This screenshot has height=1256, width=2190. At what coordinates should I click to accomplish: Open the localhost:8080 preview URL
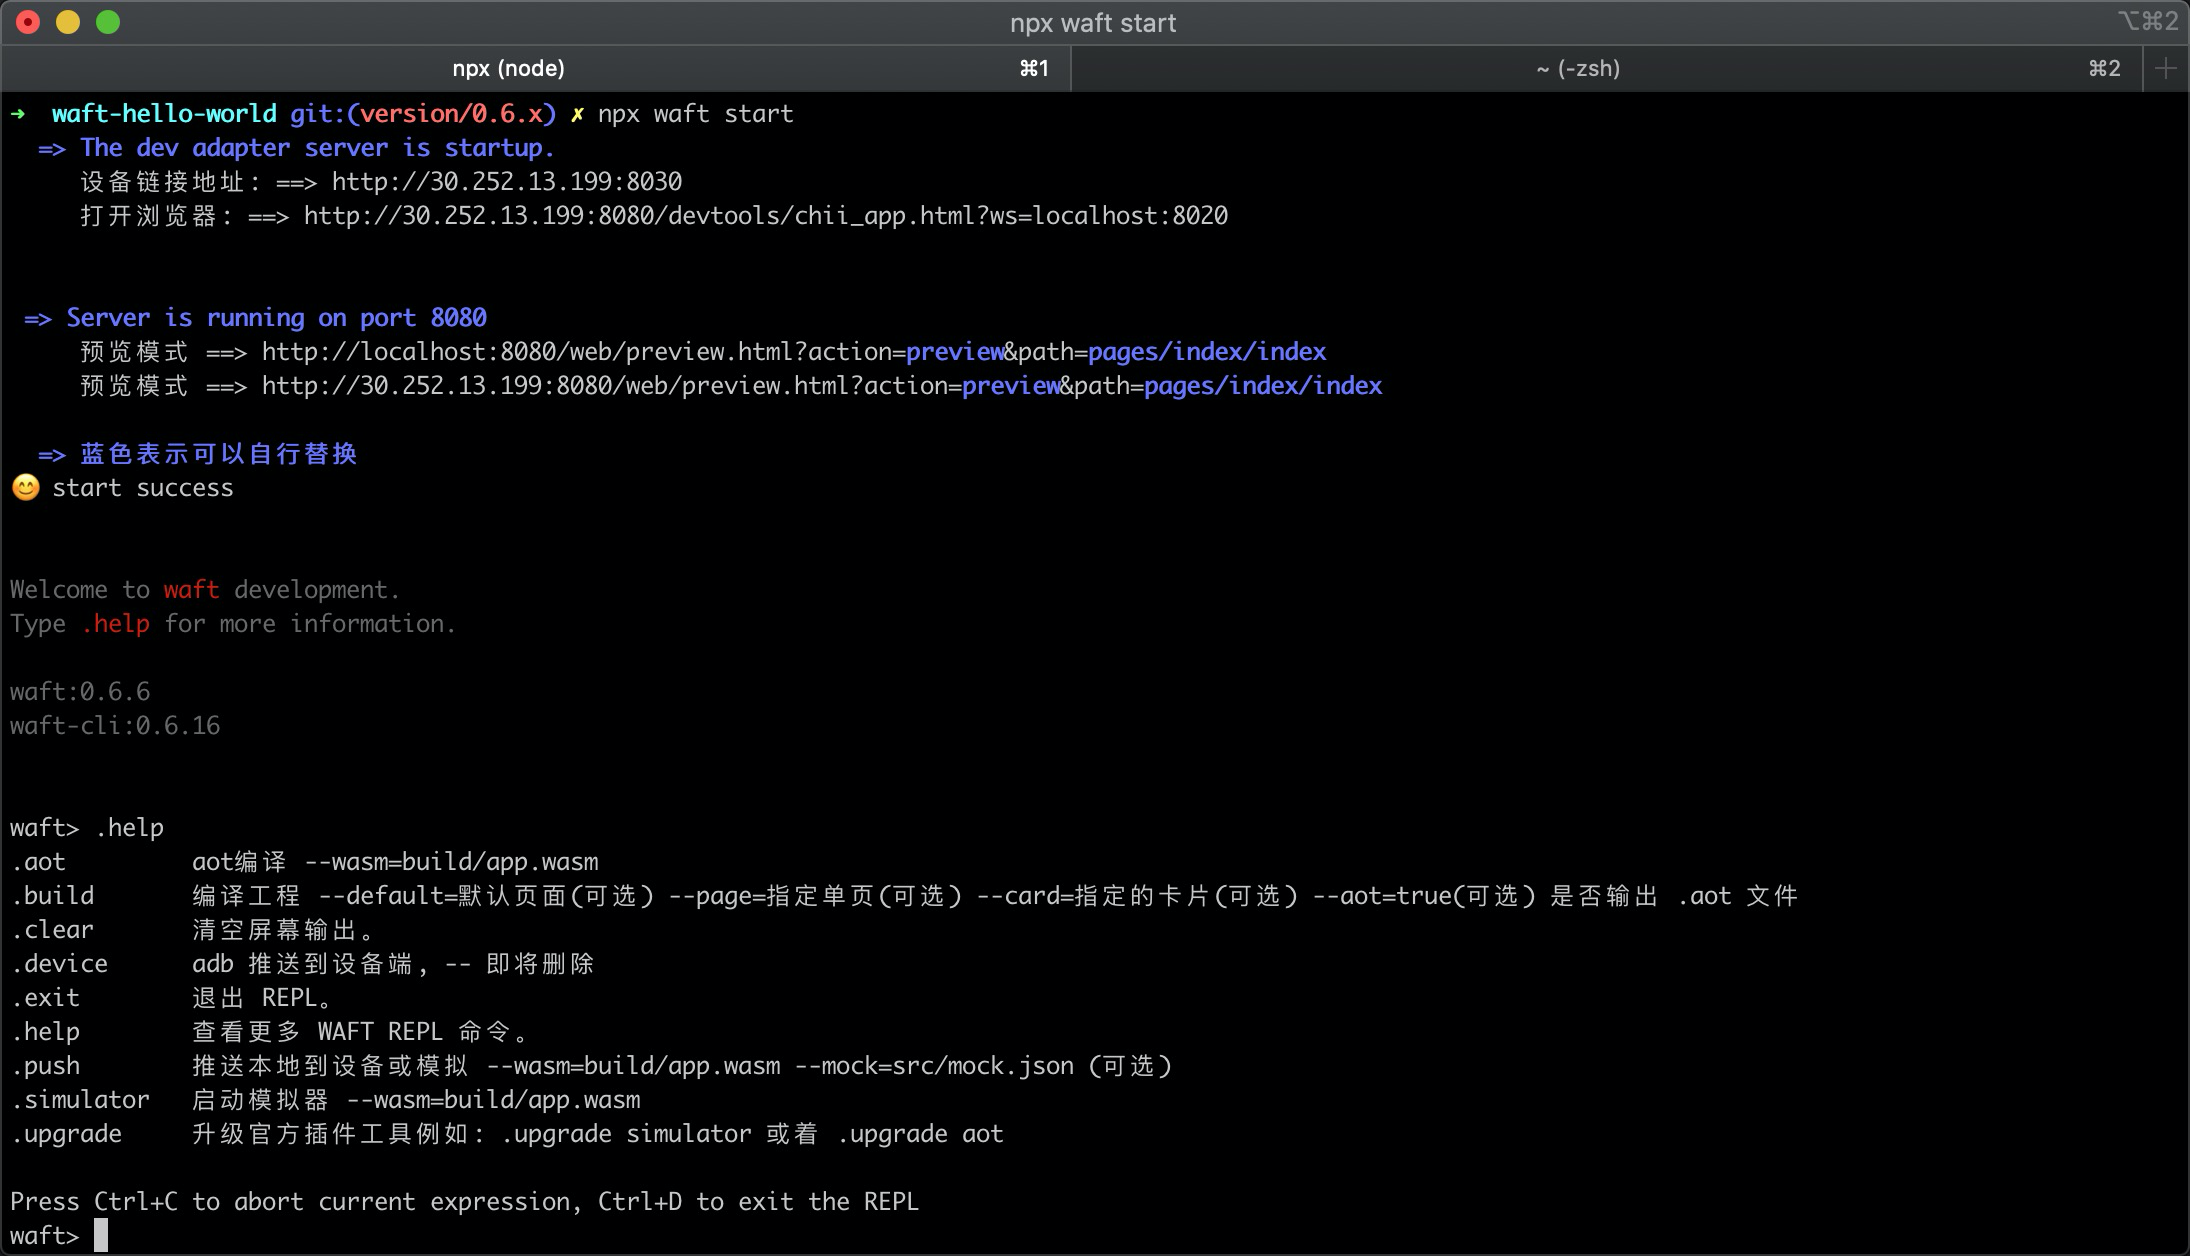coord(793,352)
